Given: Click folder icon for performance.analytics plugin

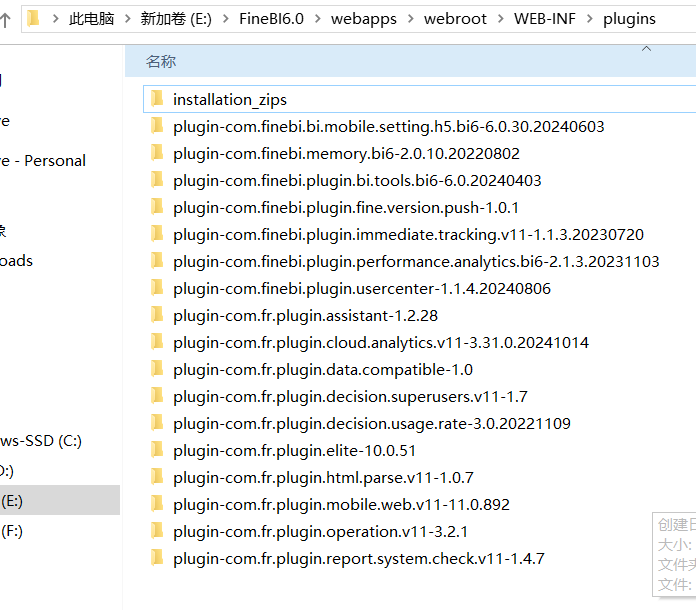Looking at the screenshot, I should pyautogui.click(x=157, y=261).
